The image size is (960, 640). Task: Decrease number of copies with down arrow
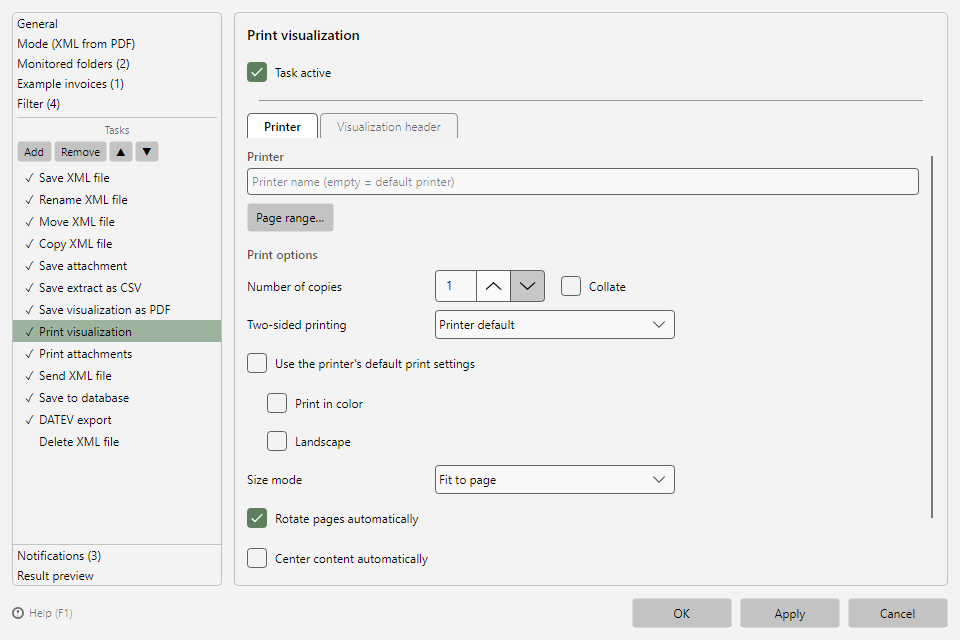(x=527, y=286)
